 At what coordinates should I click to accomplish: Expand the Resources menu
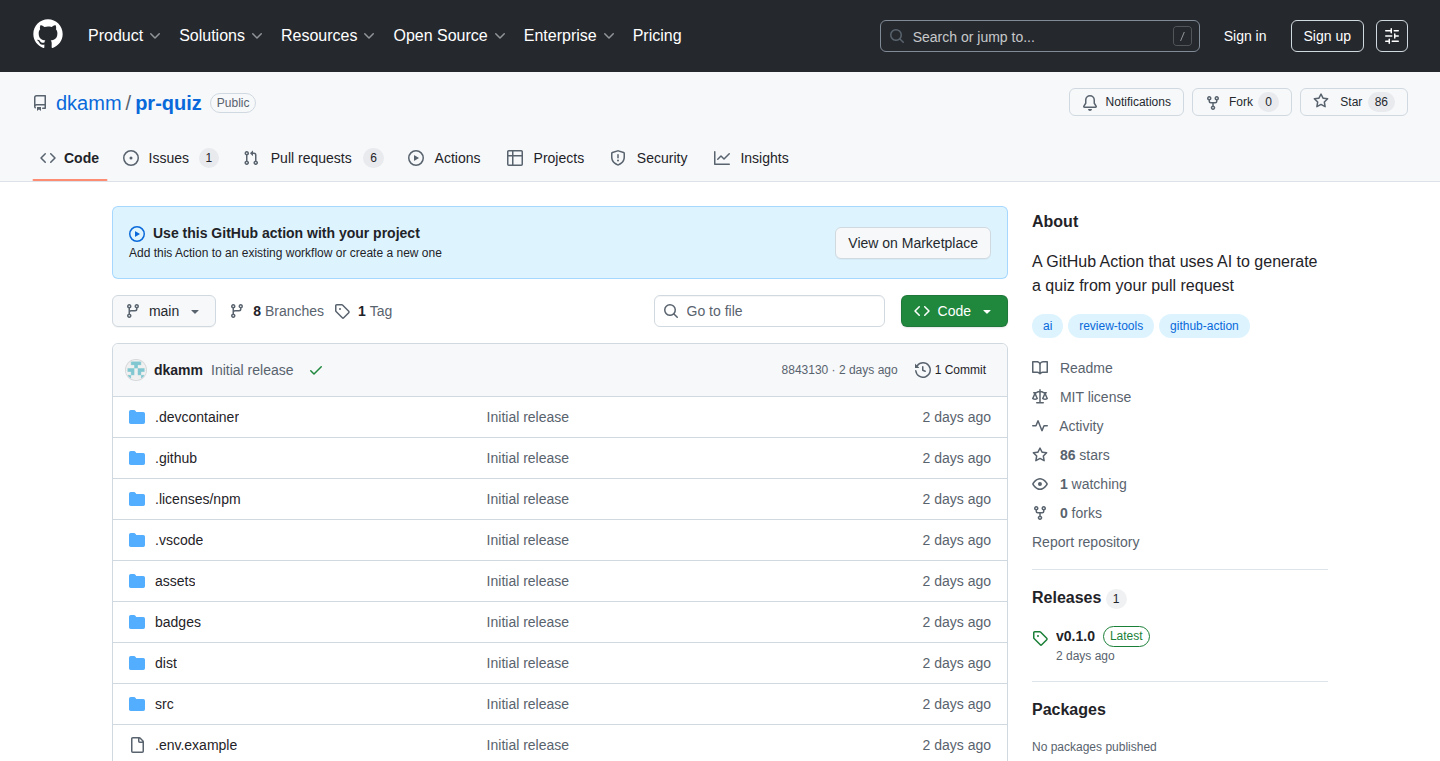coord(328,36)
